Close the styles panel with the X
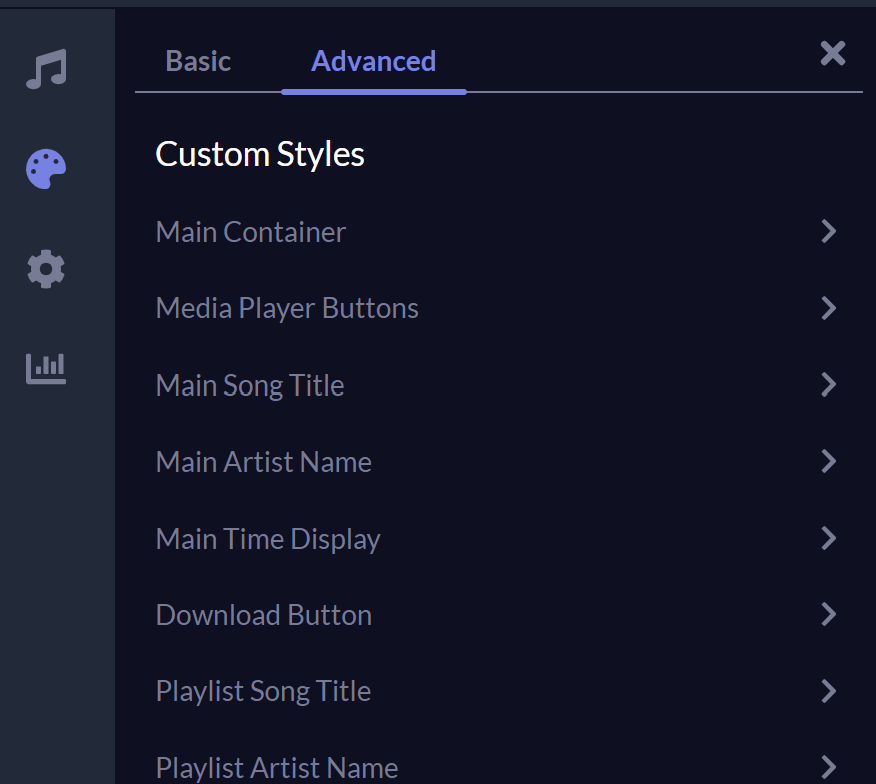 (832, 54)
